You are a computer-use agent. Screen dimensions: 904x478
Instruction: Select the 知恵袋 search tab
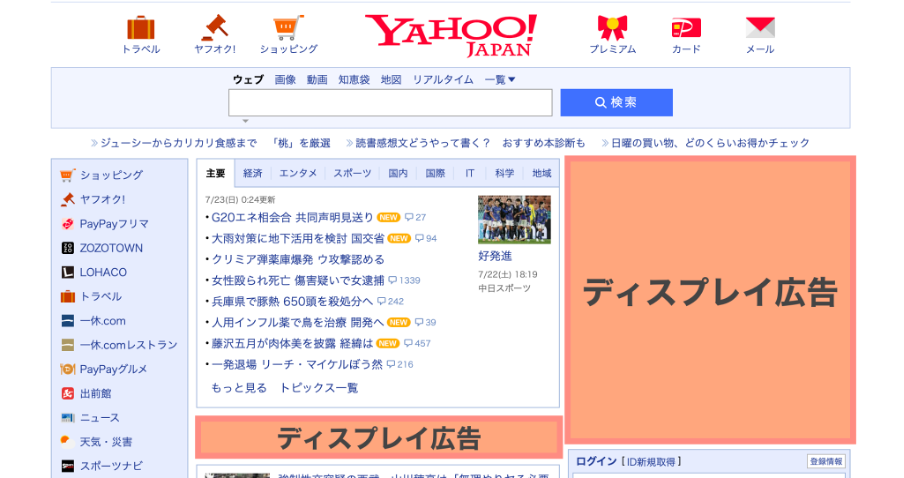(x=354, y=80)
